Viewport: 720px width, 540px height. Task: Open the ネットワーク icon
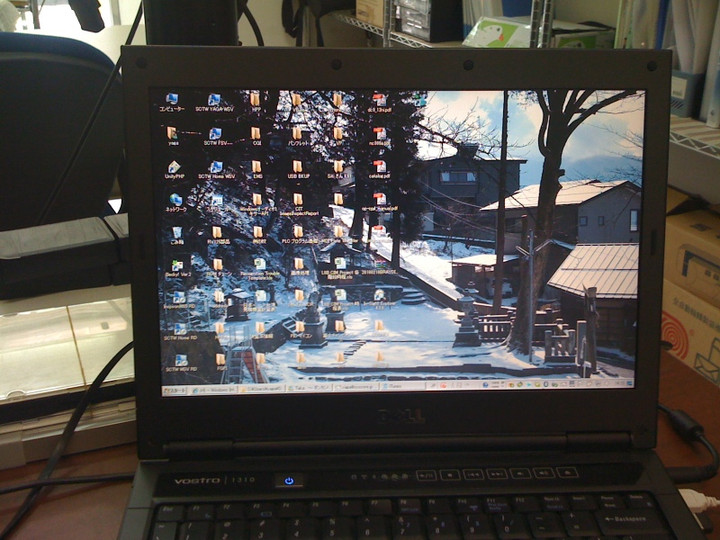click(176, 202)
